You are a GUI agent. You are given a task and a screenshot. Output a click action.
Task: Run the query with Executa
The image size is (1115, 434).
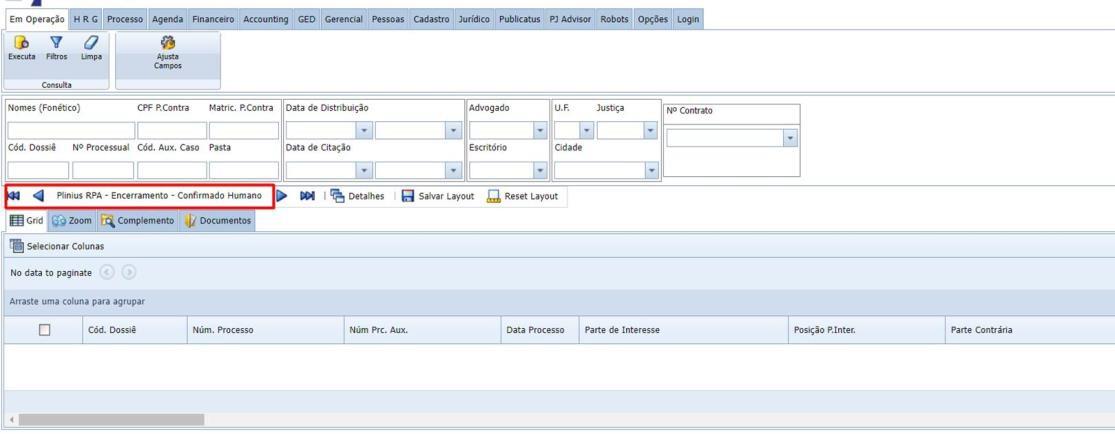point(21,48)
